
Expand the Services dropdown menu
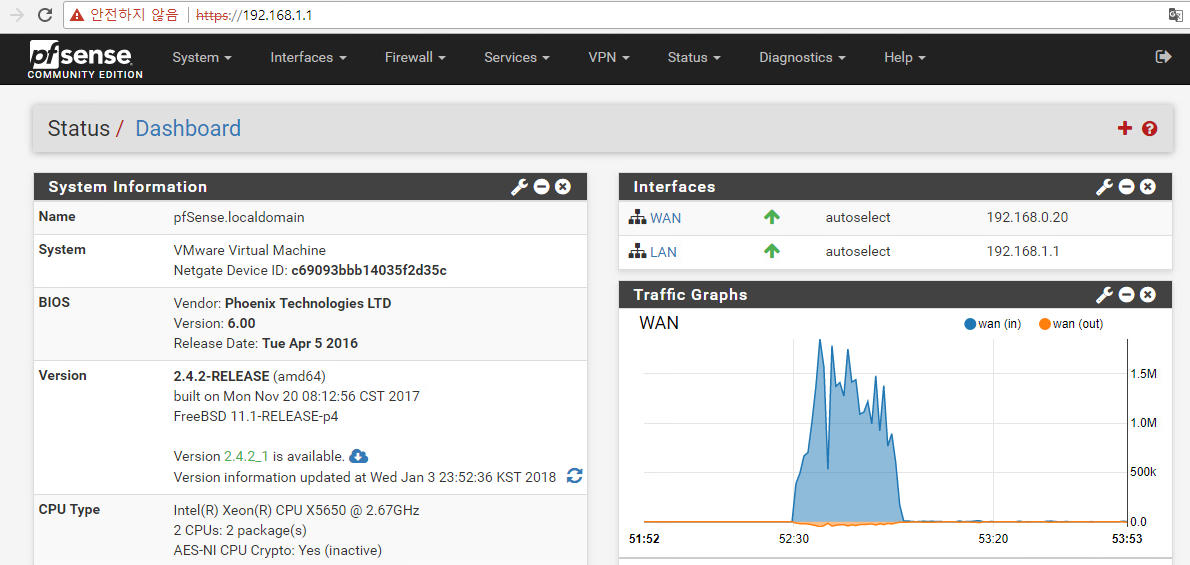coord(517,58)
